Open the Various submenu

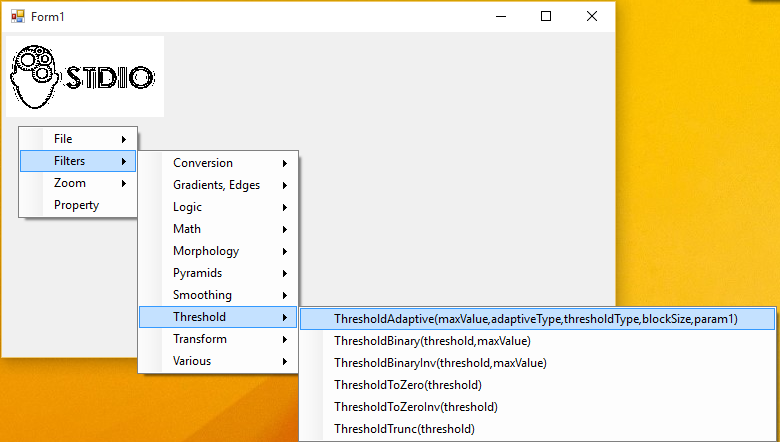(x=218, y=361)
